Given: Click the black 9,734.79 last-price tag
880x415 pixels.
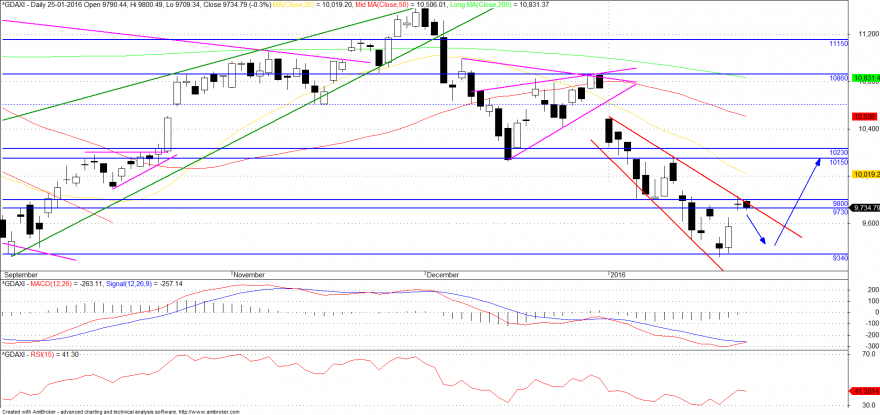Looking at the screenshot, I should (x=865, y=207).
